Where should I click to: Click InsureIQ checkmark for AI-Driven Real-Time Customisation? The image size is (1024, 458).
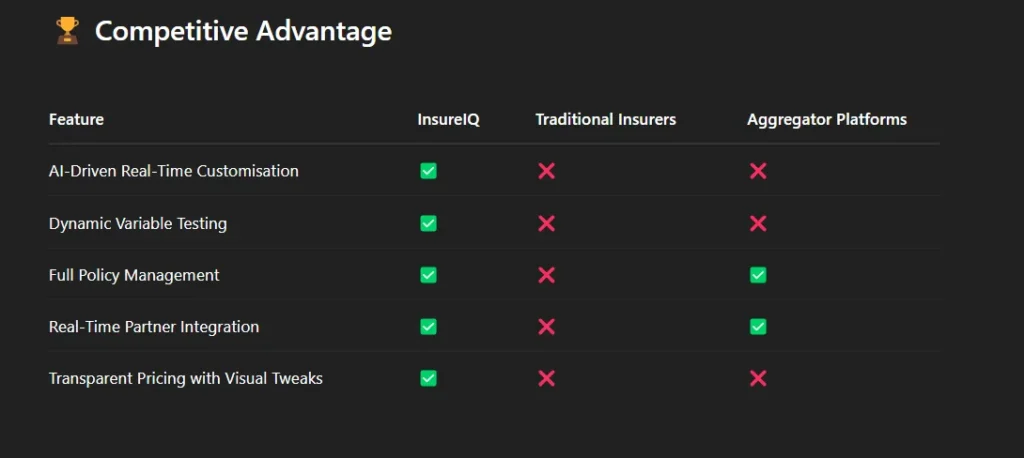click(x=428, y=171)
